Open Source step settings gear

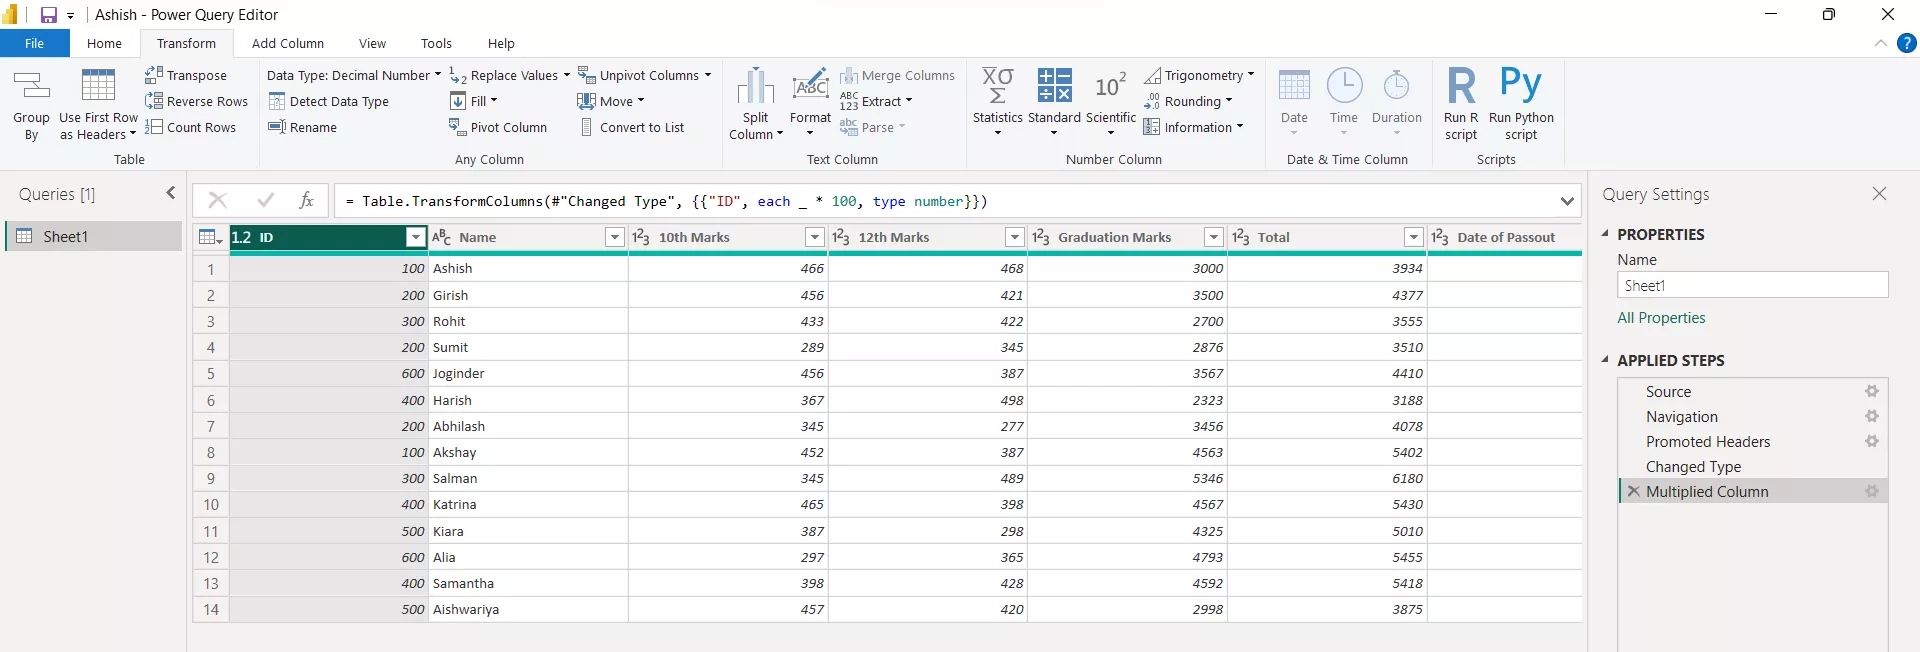click(x=1872, y=392)
